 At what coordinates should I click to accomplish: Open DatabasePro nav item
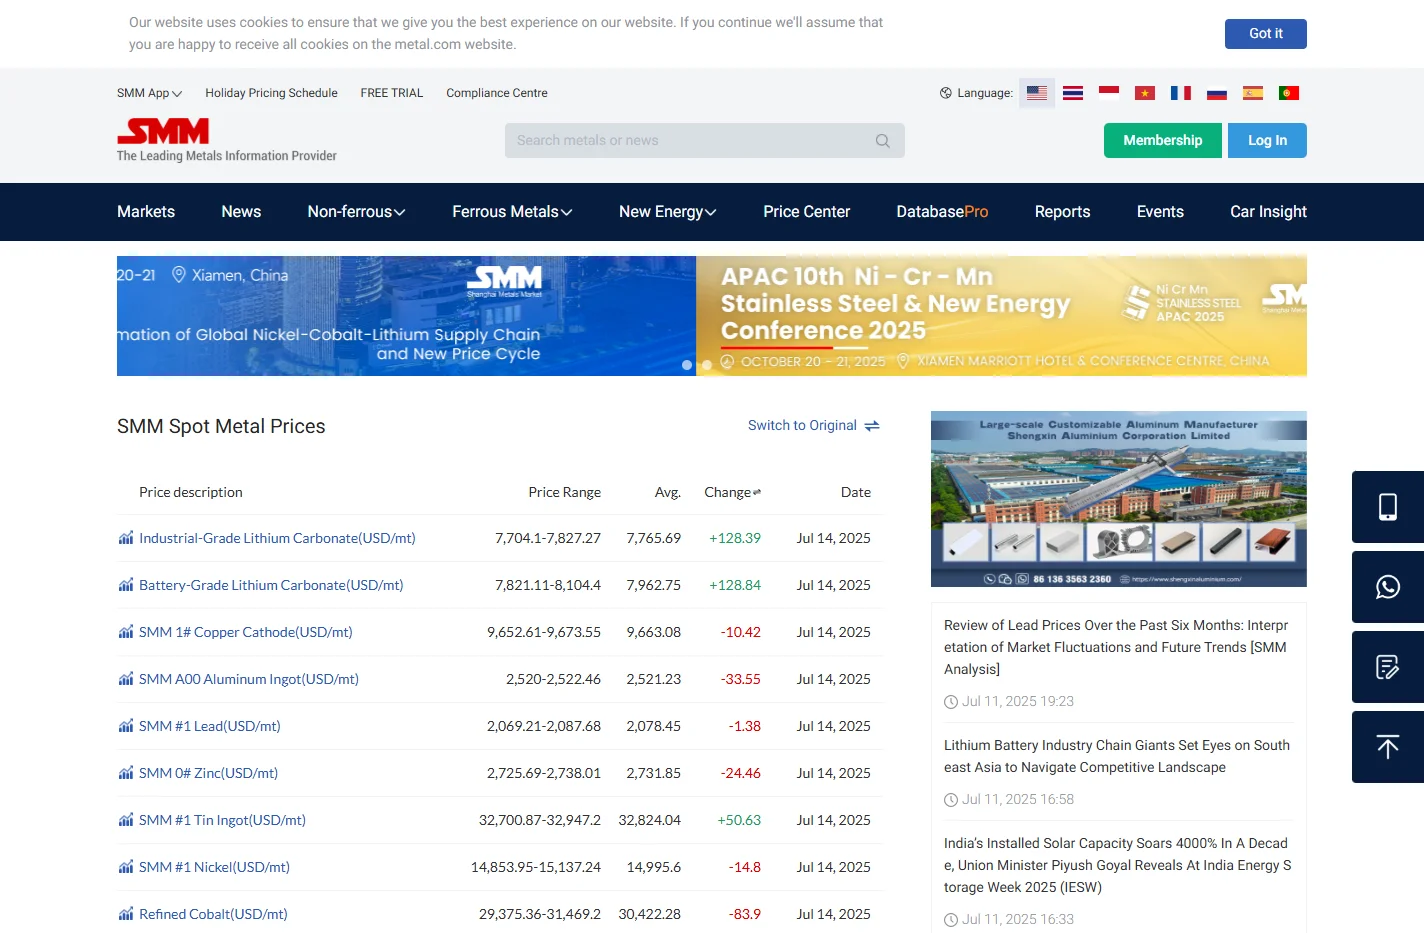point(942,212)
